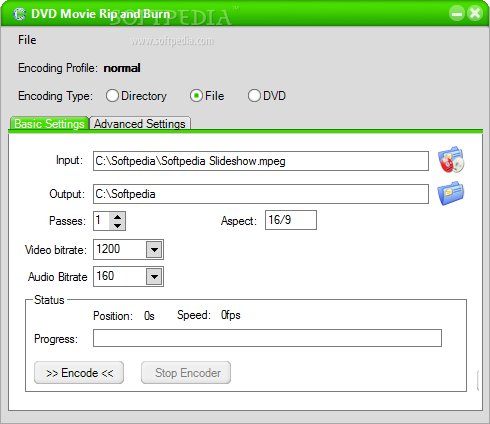Screen dimensions: 490x424
Task: Click the Passes value field
Action: tap(101, 221)
